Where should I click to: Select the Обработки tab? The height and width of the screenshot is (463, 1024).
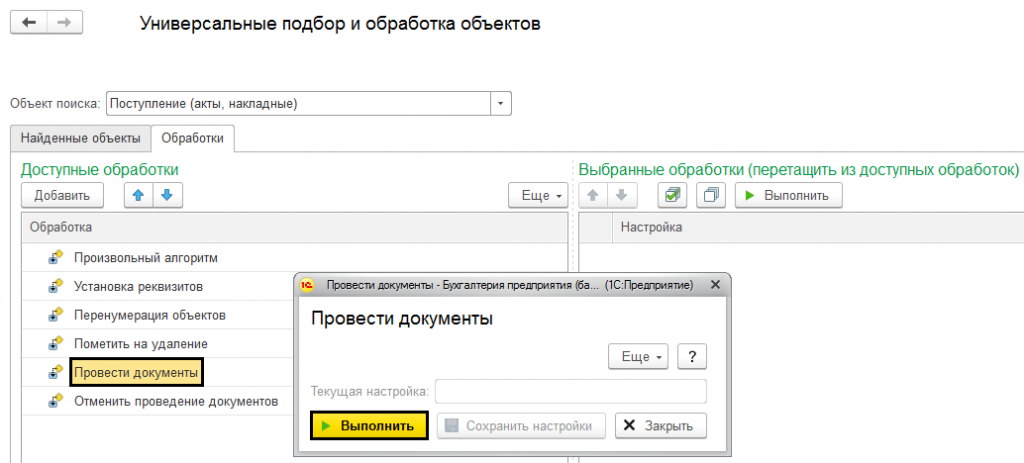coord(194,138)
